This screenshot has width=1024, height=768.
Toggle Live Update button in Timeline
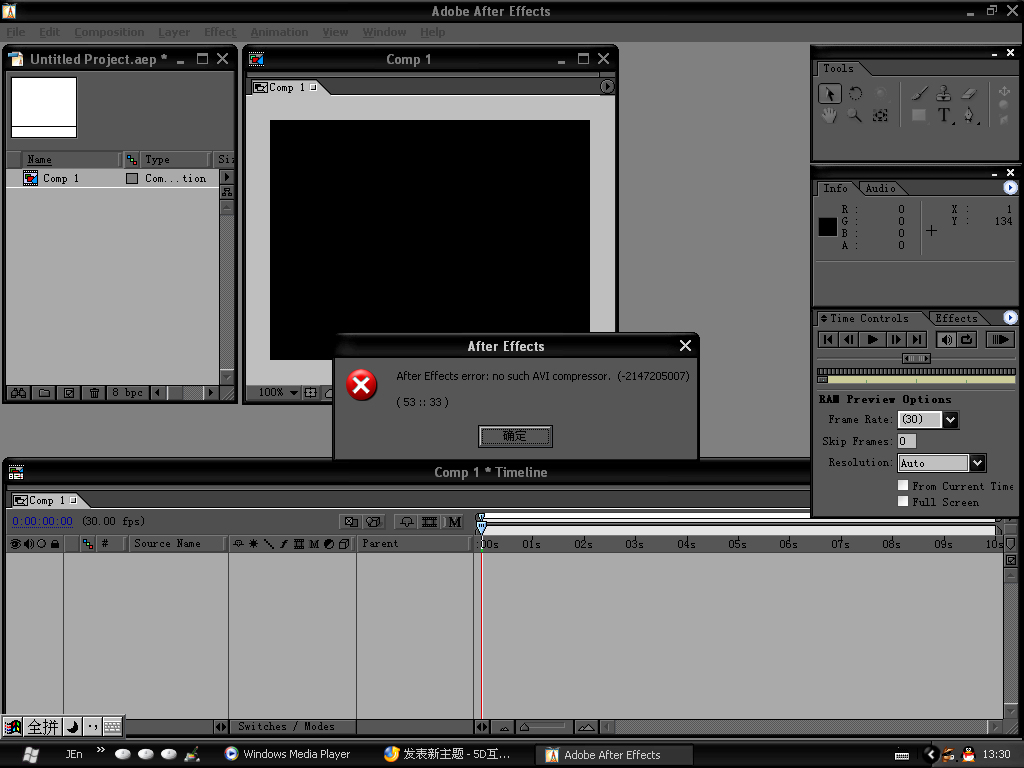click(x=351, y=522)
